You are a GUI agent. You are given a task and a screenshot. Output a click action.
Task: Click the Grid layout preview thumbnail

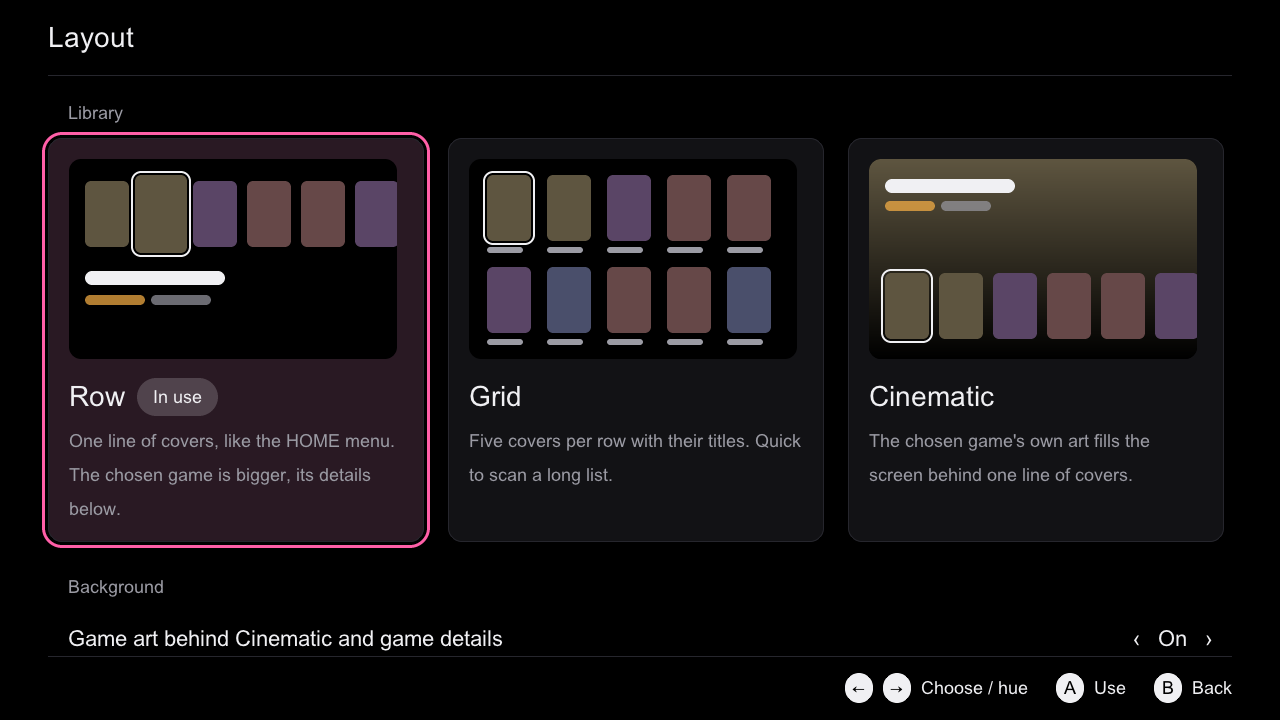633,259
